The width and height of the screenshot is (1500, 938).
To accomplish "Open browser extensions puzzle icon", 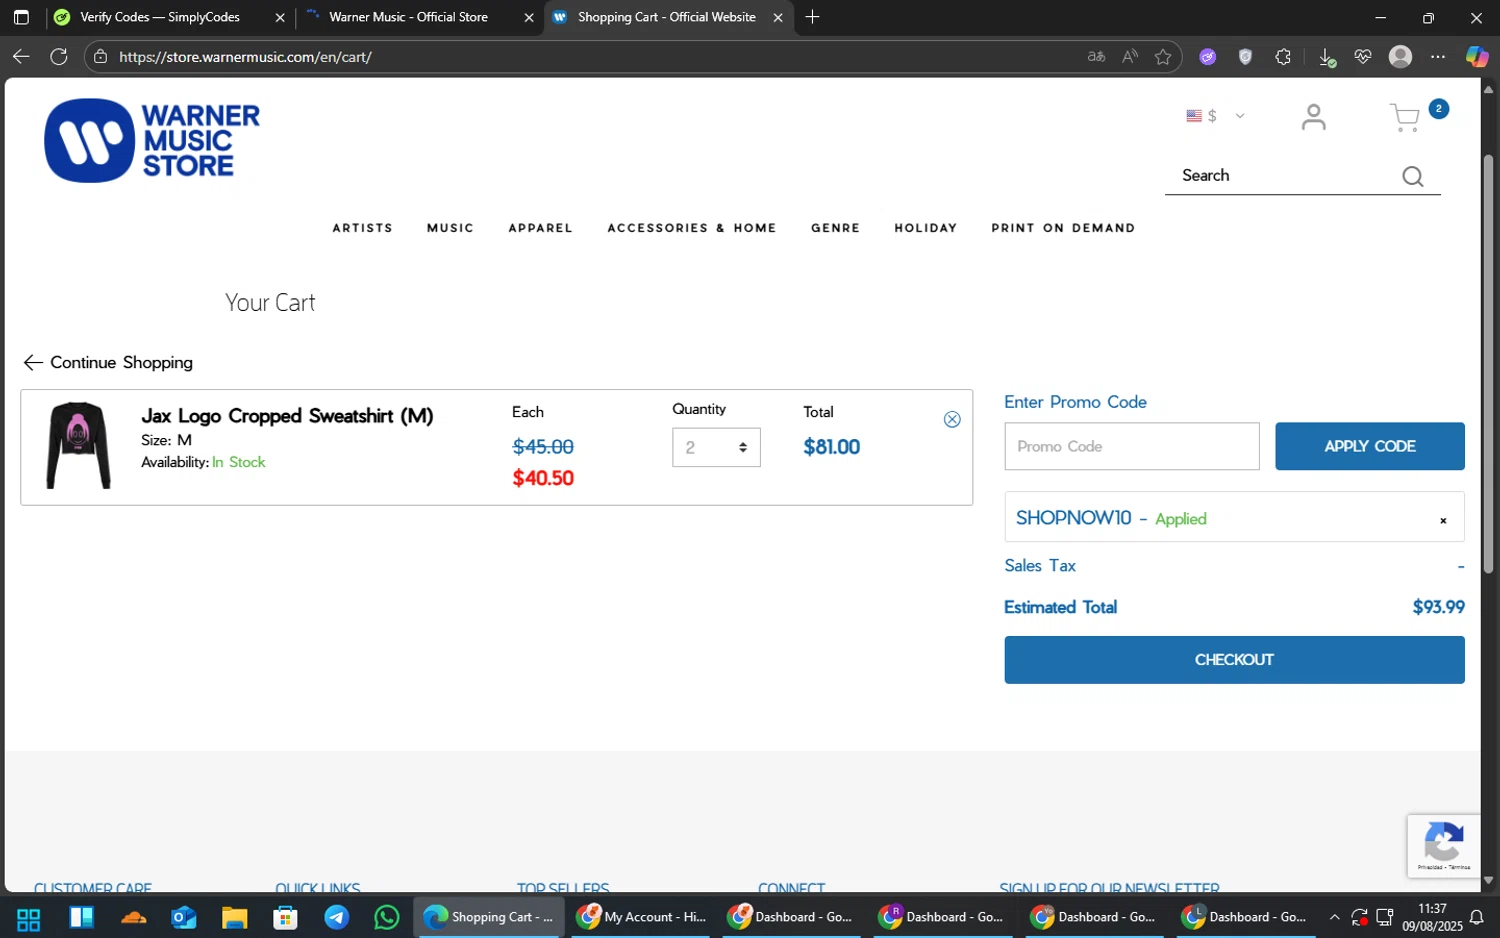I will click(x=1283, y=57).
